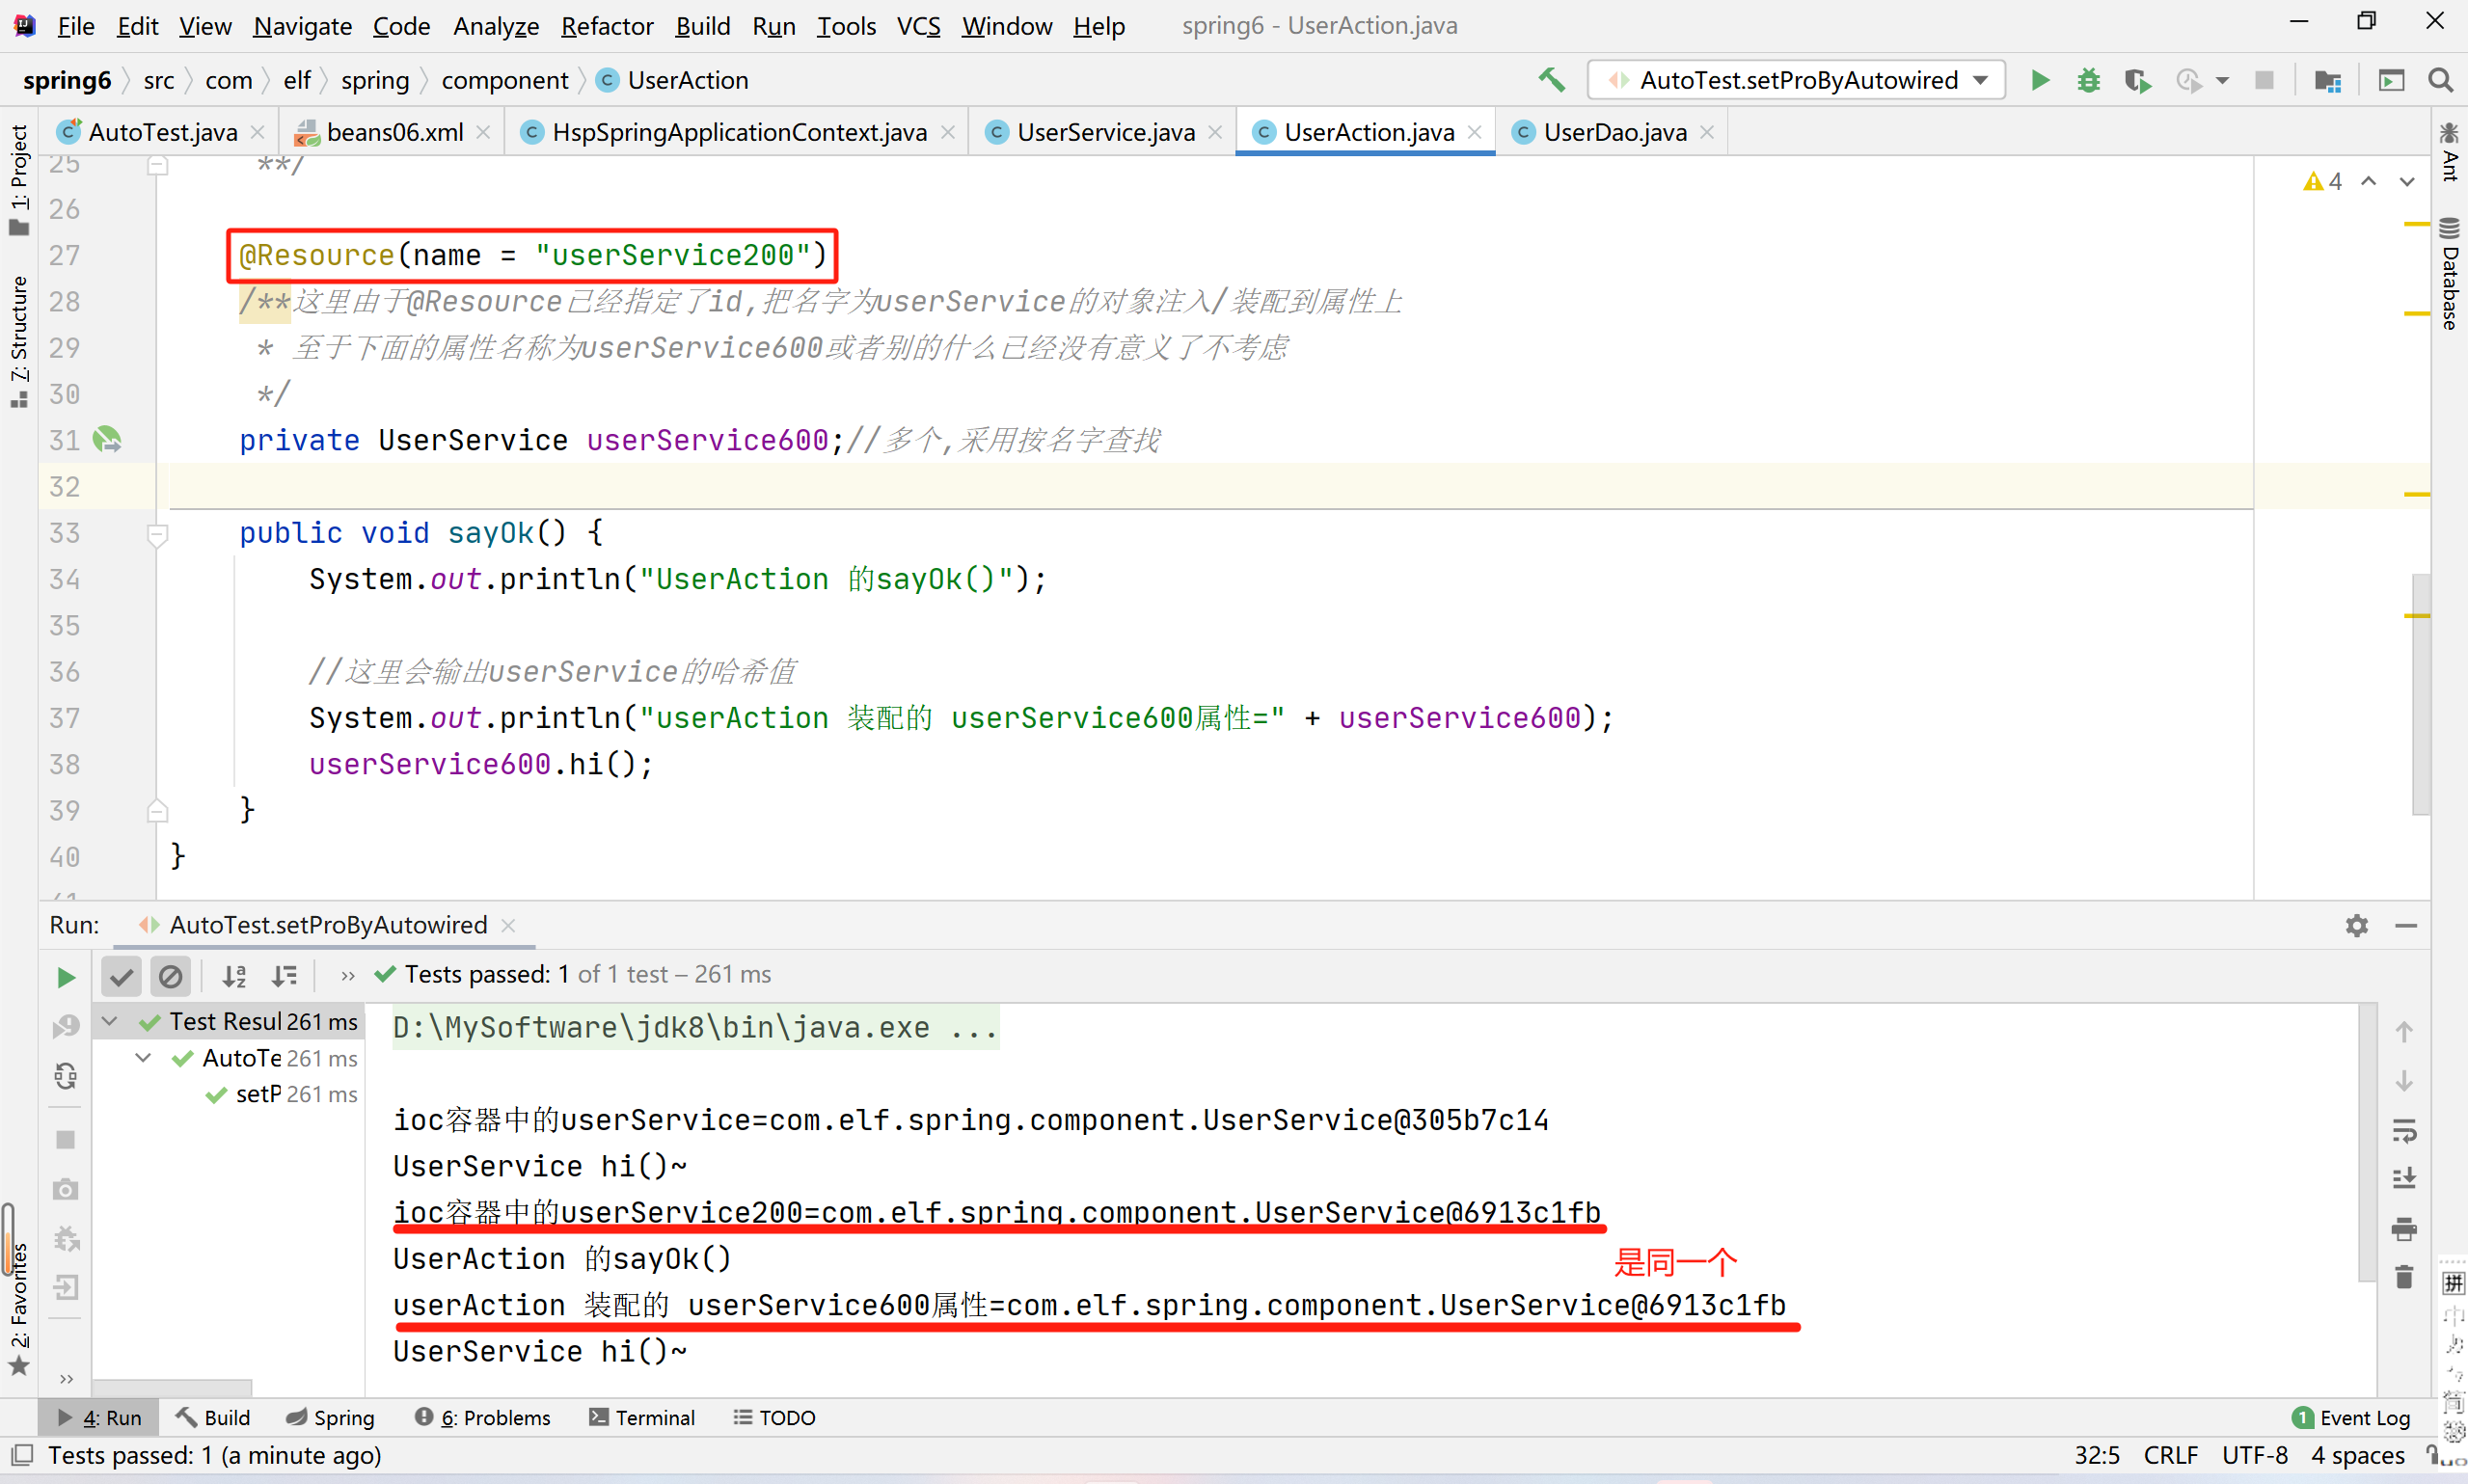This screenshot has height=1484, width=2468.
Task: Open the Build tool window button
Action: 213,1418
